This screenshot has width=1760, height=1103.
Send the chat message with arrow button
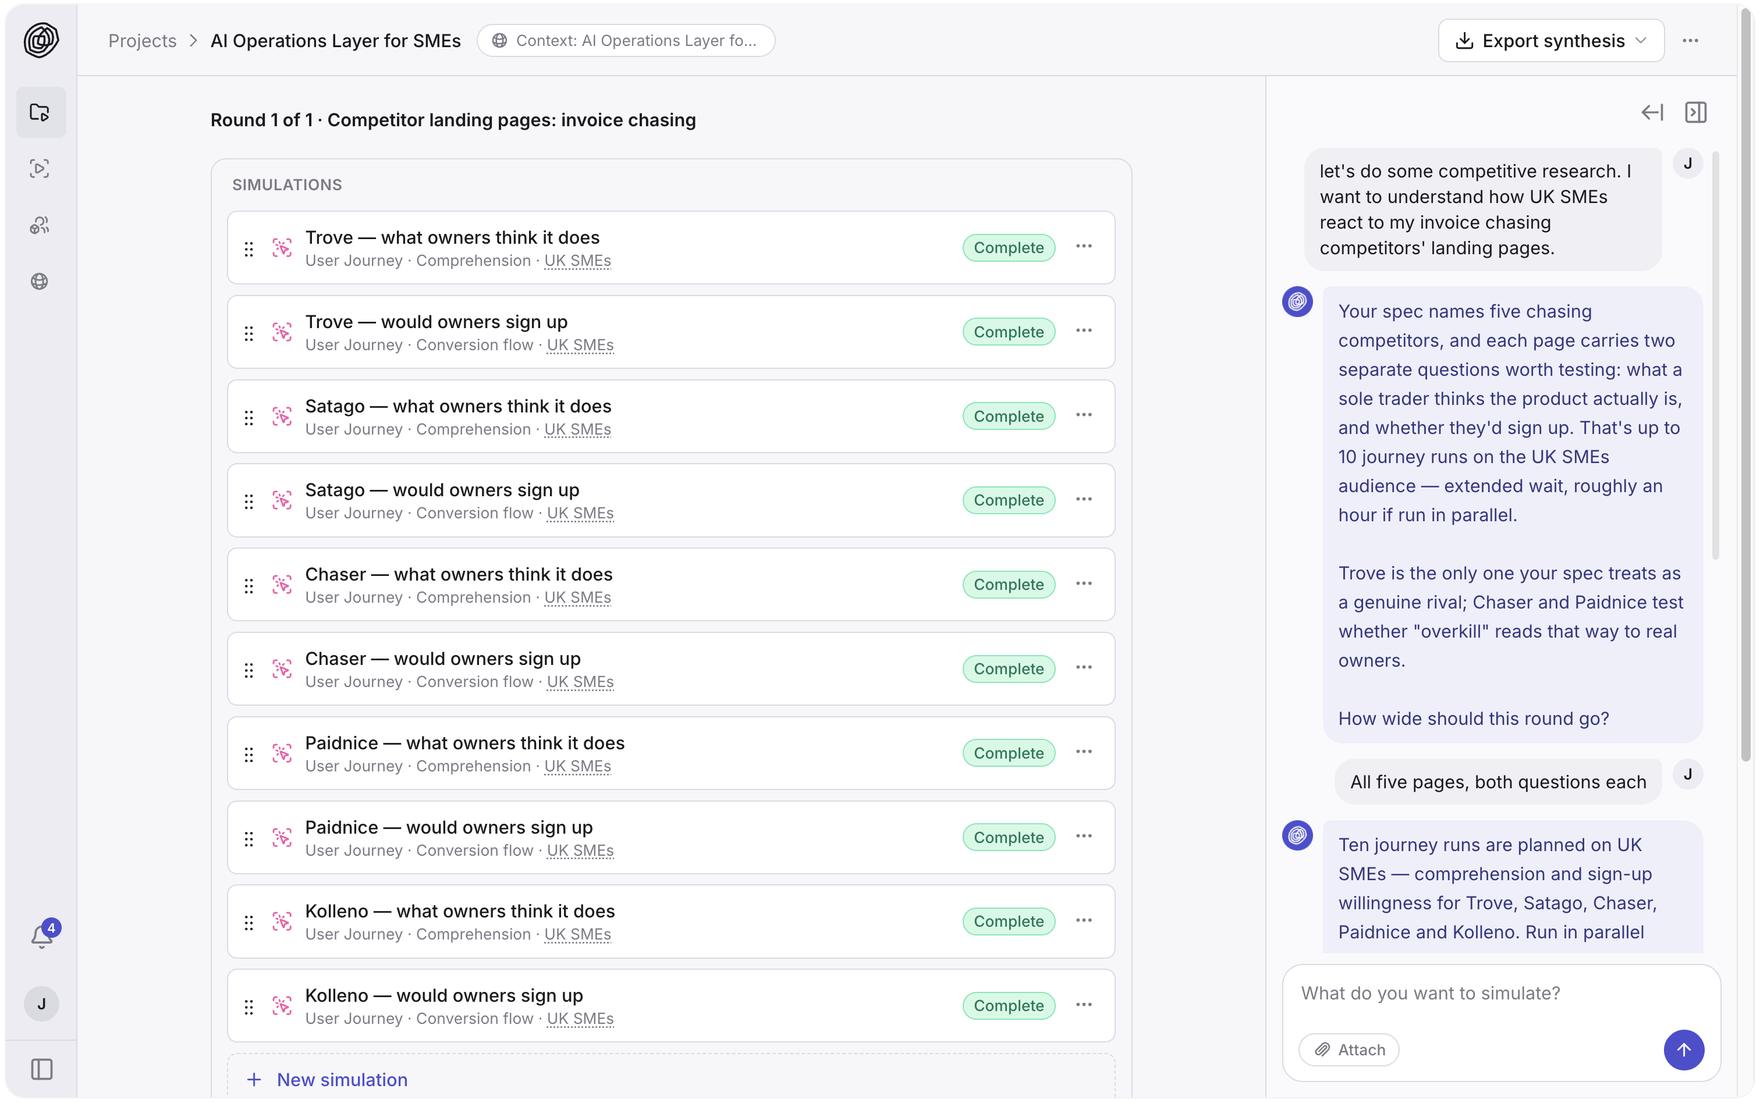(1684, 1050)
